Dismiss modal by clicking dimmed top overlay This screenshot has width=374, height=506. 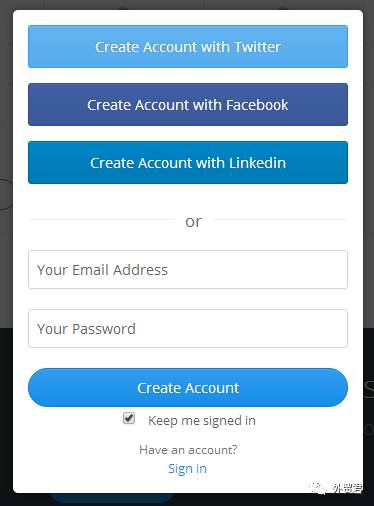point(187,4)
